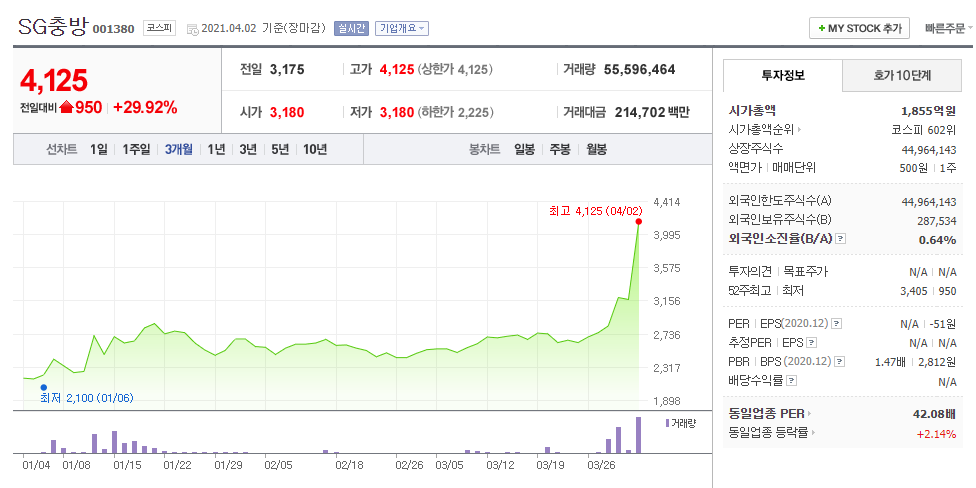Show the 일봉 candlestick chart
This screenshot has height=488, width=976.
pyautogui.click(x=524, y=149)
